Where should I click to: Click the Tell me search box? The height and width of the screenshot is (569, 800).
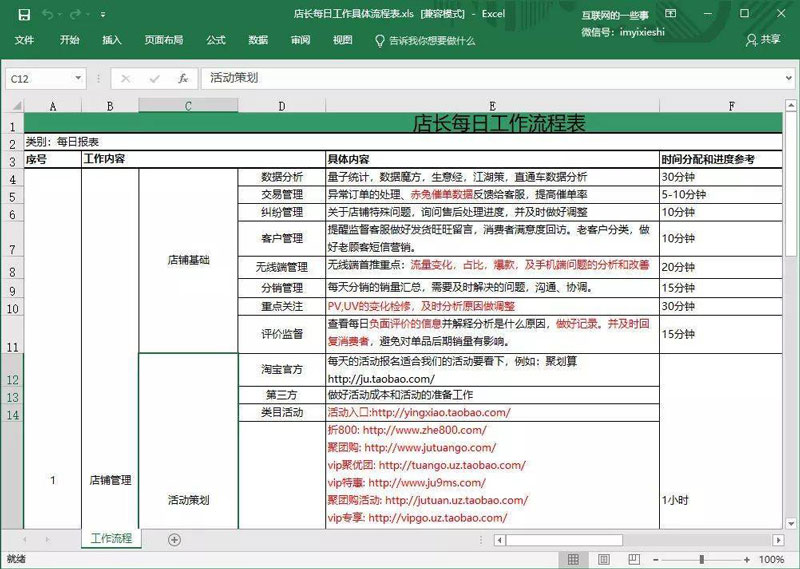coord(431,40)
